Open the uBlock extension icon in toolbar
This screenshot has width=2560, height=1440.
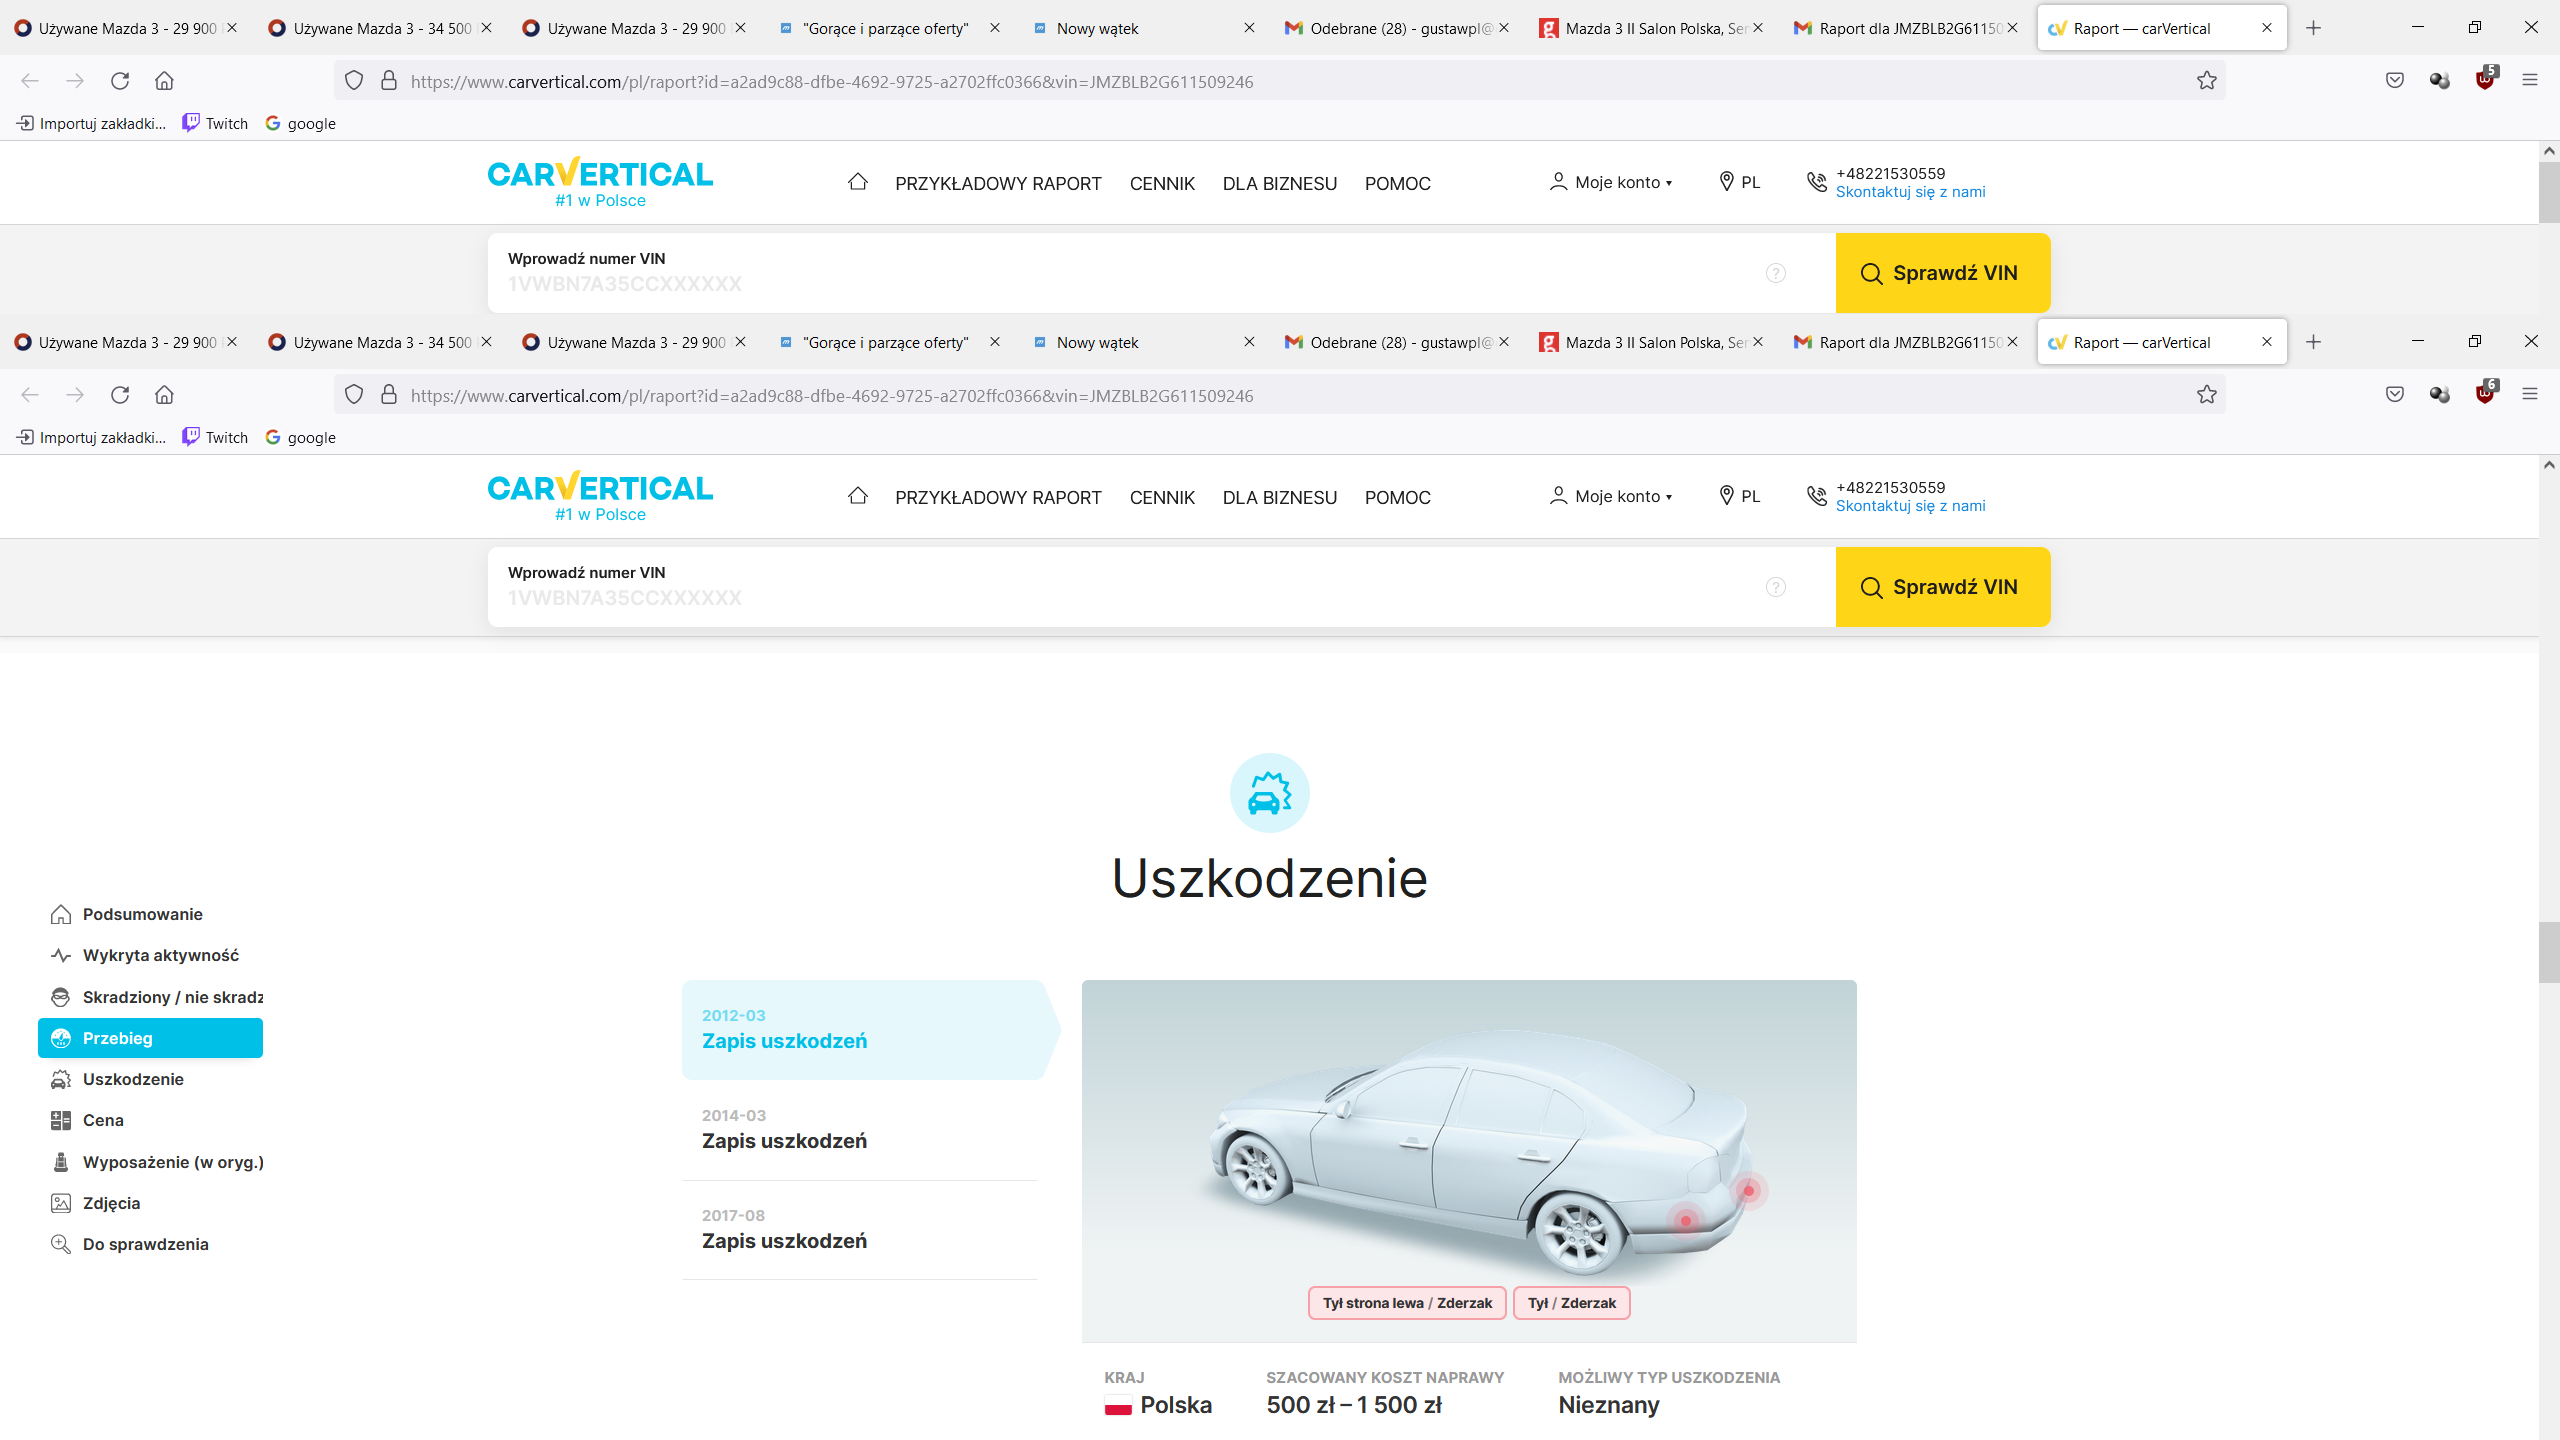click(x=2485, y=393)
